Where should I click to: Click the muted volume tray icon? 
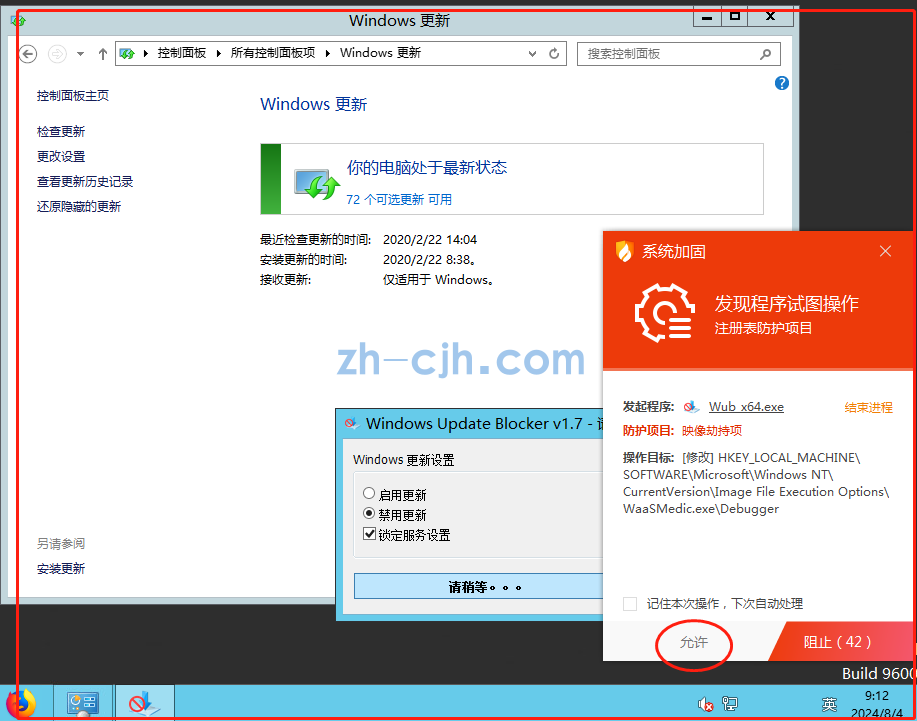[x=705, y=704]
